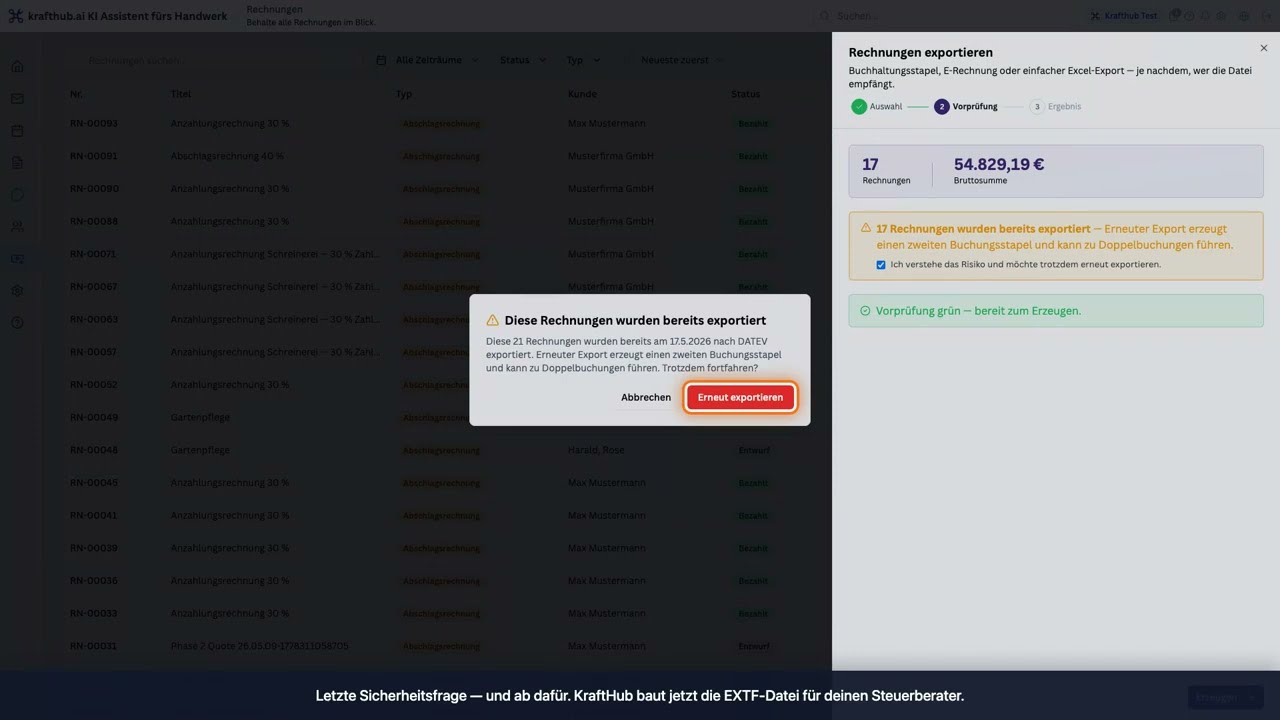
Task: Open the Typ filter dropdown
Action: [584, 60]
